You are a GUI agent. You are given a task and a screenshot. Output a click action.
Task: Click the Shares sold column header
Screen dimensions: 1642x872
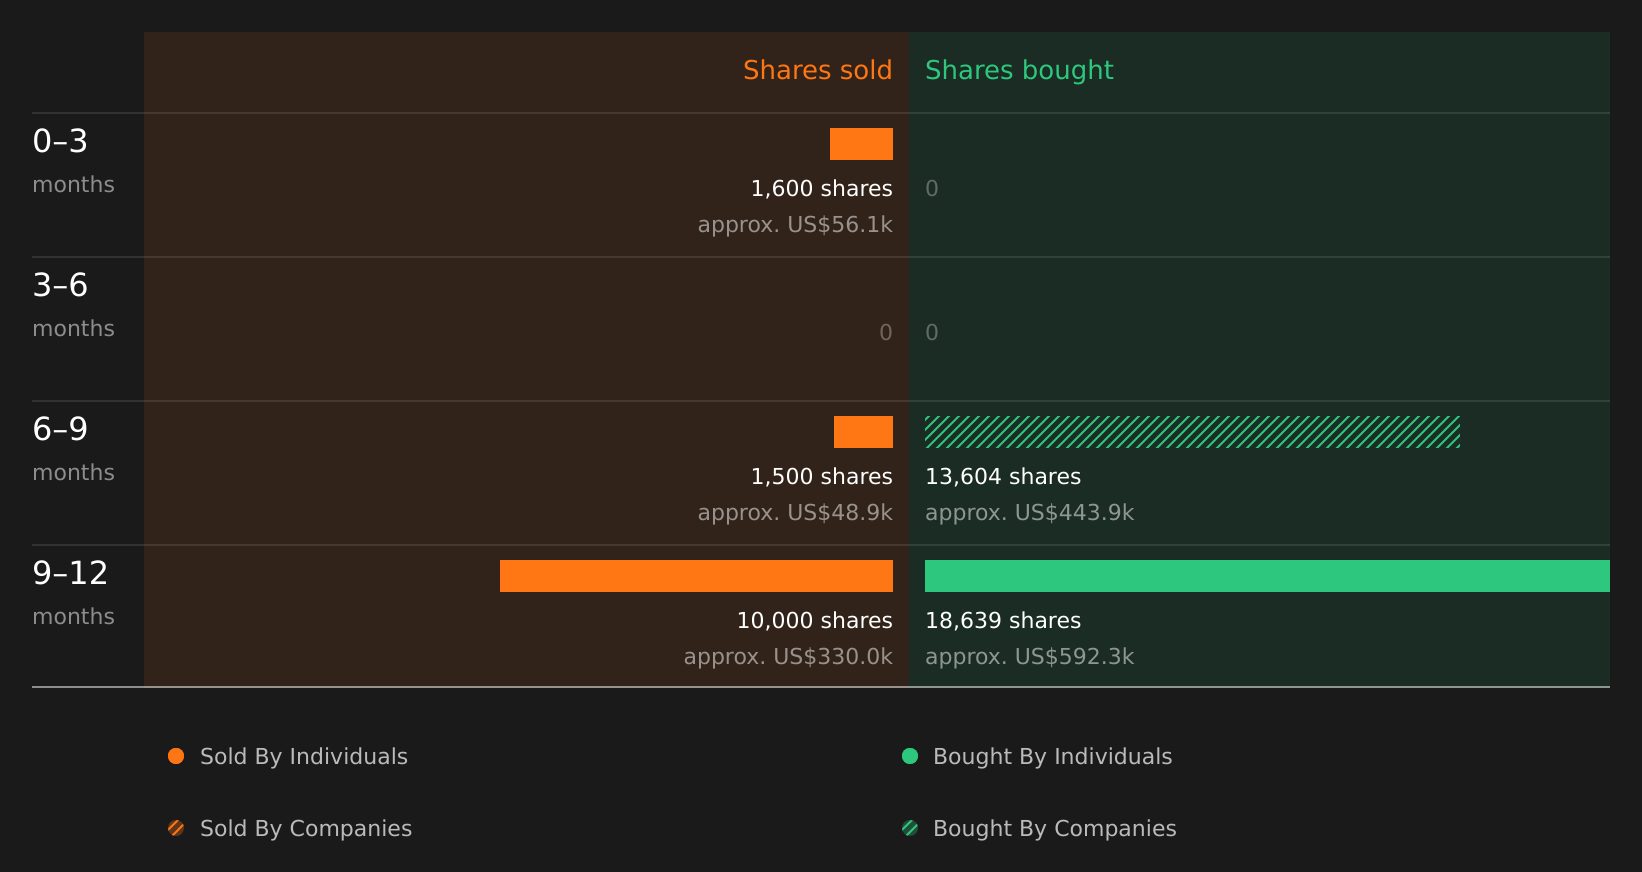817,70
